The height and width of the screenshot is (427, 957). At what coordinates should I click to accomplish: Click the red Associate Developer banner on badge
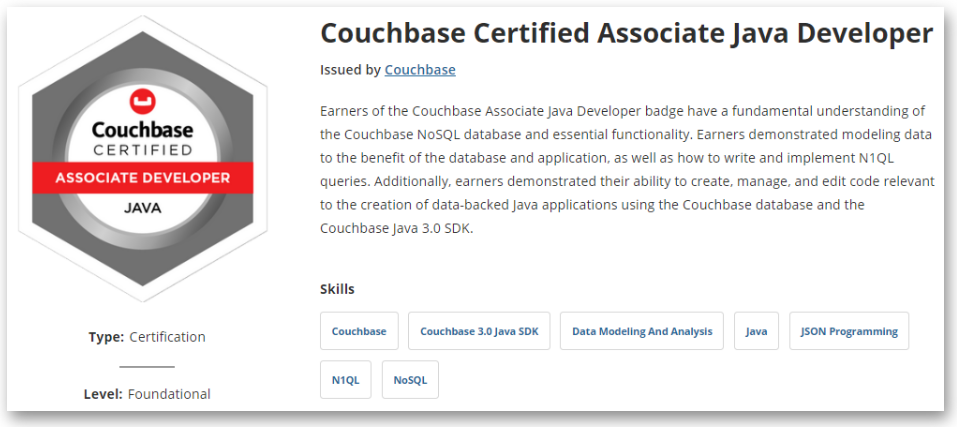coord(143,178)
